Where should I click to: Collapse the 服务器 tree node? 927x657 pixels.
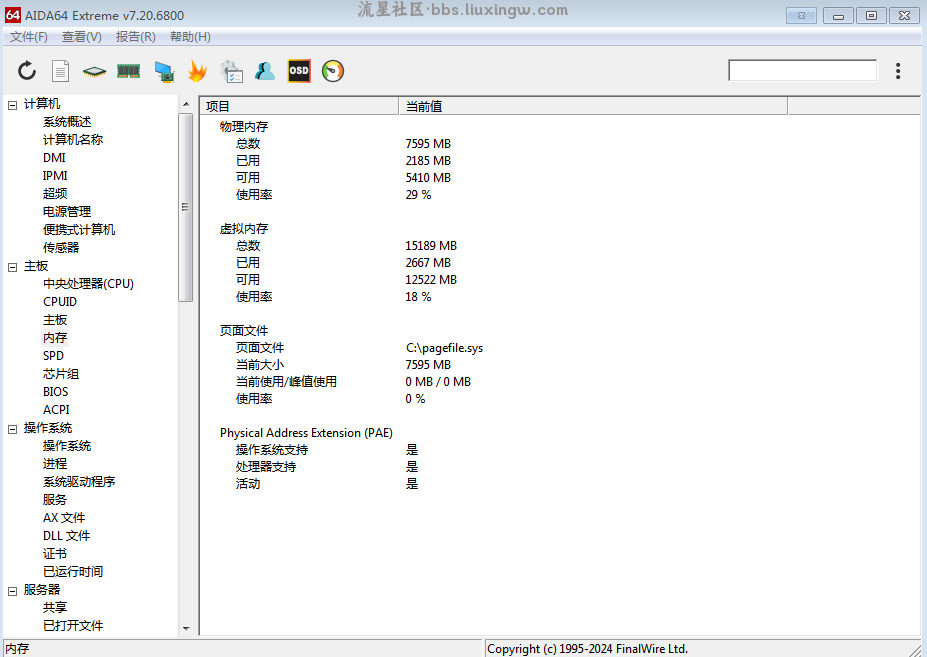coord(12,591)
